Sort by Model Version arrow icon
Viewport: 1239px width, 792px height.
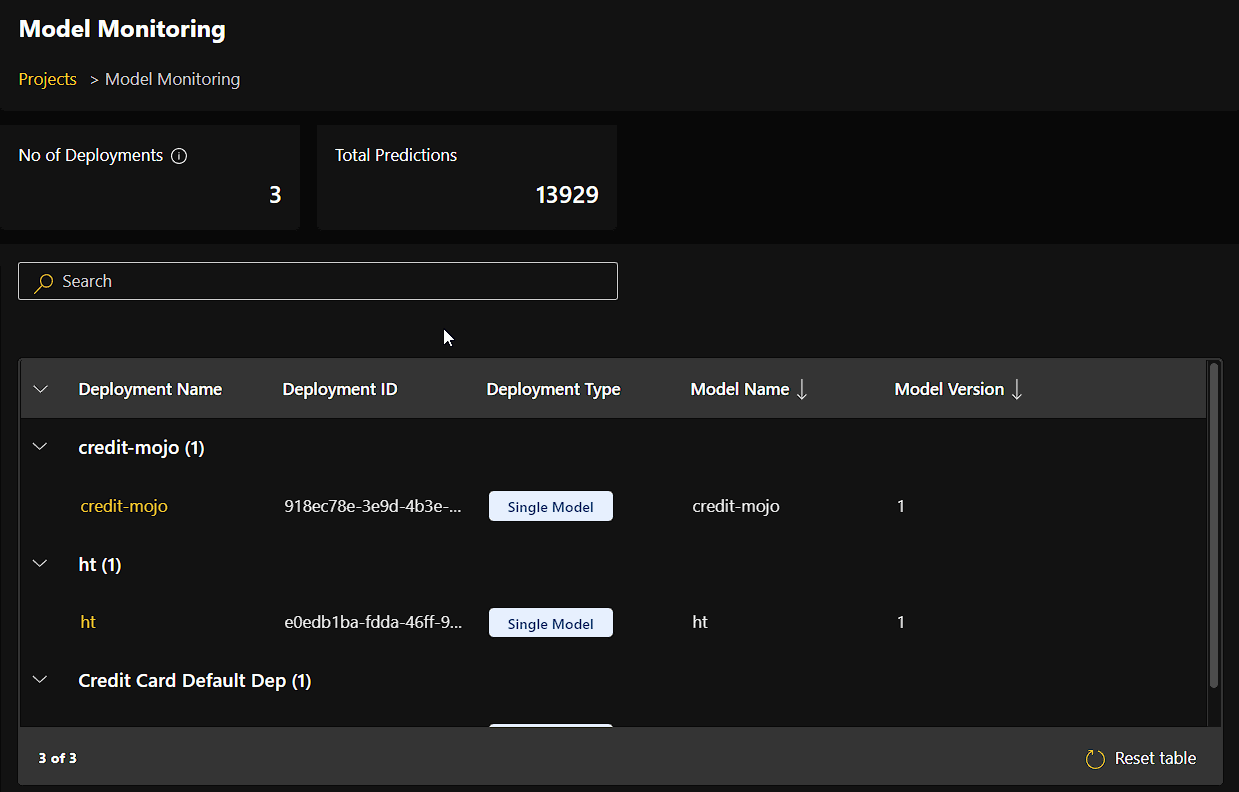1017,390
